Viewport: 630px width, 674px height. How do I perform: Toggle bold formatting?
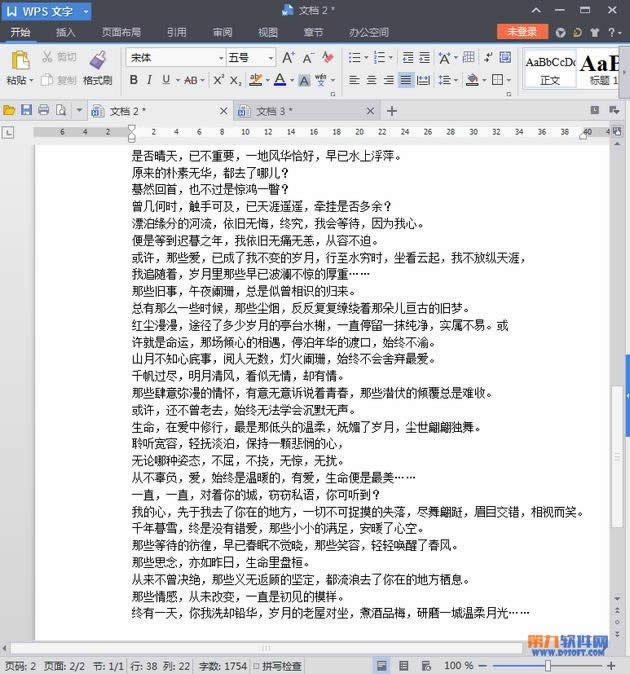(134, 80)
